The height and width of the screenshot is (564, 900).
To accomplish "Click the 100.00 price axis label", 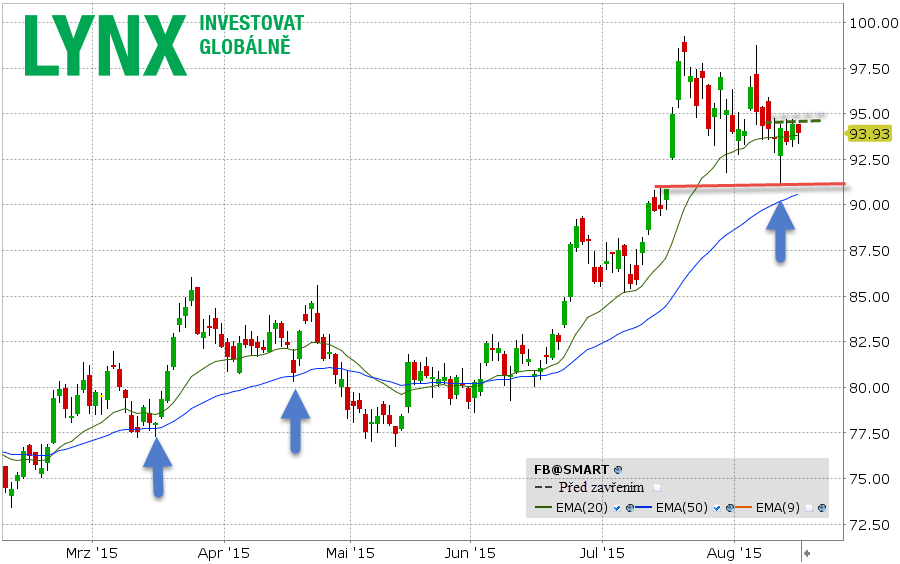I will tap(873, 23).
